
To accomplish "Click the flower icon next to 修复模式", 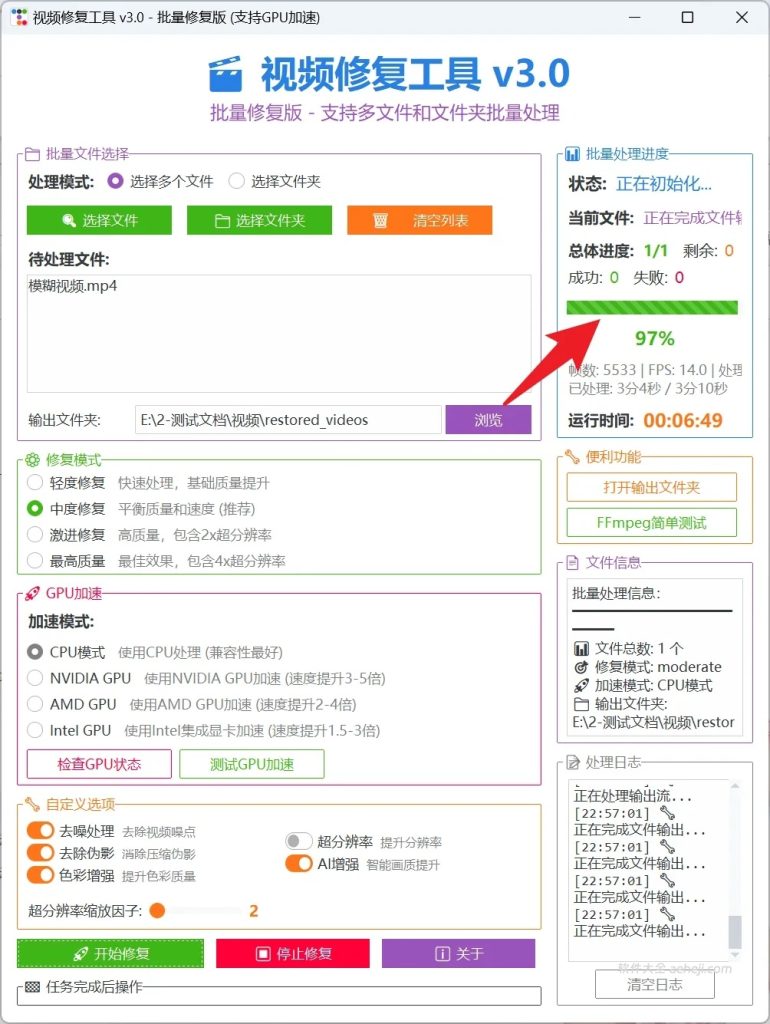I will coord(32,460).
